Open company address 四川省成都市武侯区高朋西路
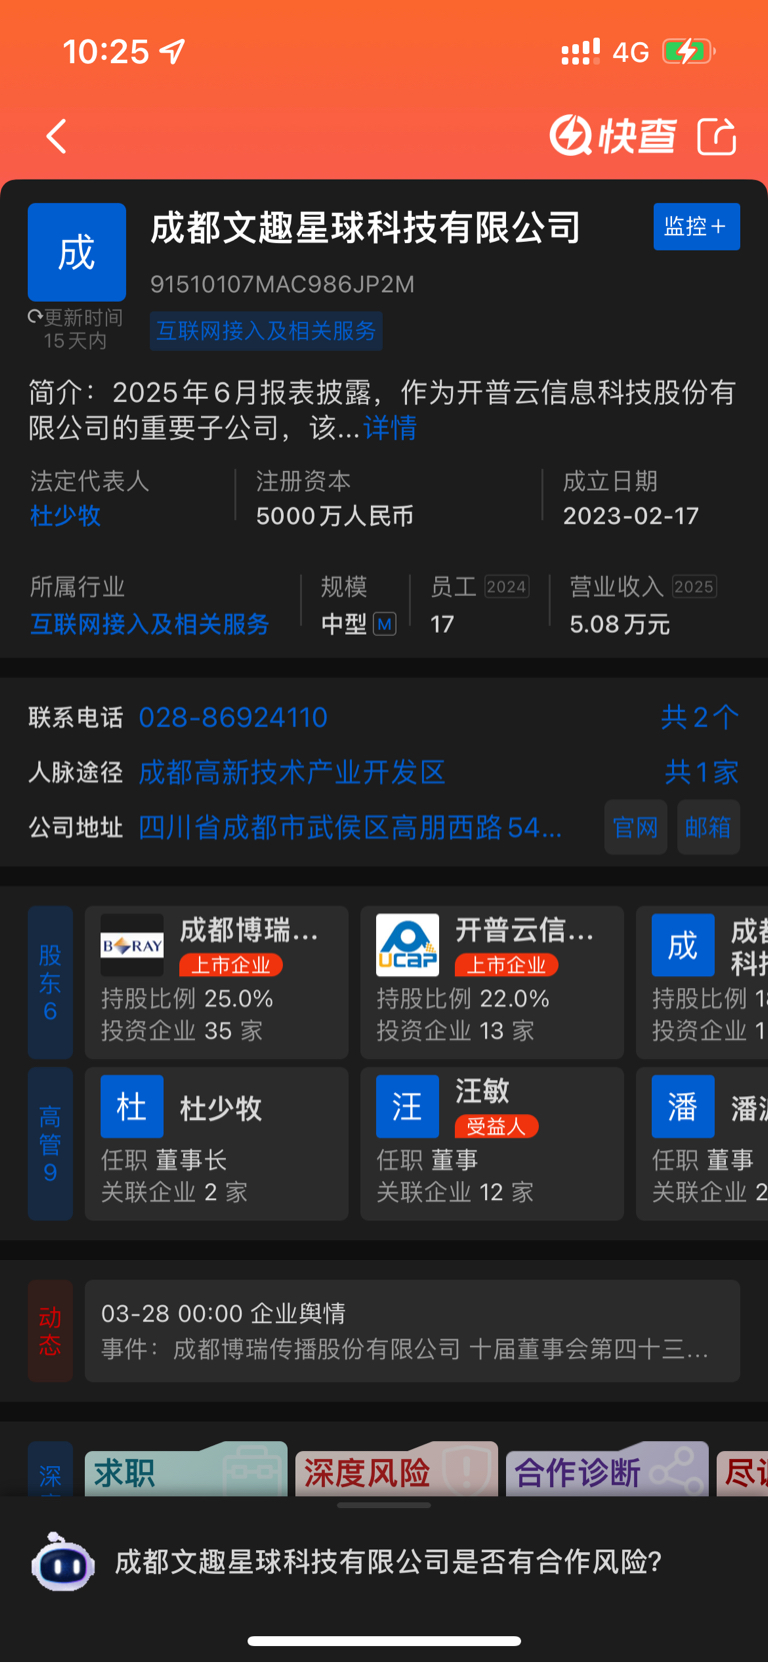The width and height of the screenshot is (768, 1663). (x=350, y=827)
